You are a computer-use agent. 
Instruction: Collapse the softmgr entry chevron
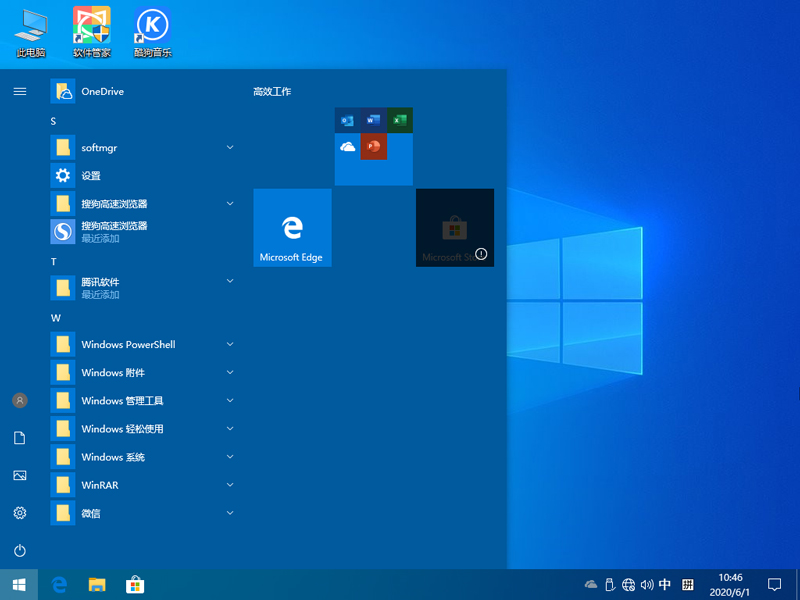230,148
